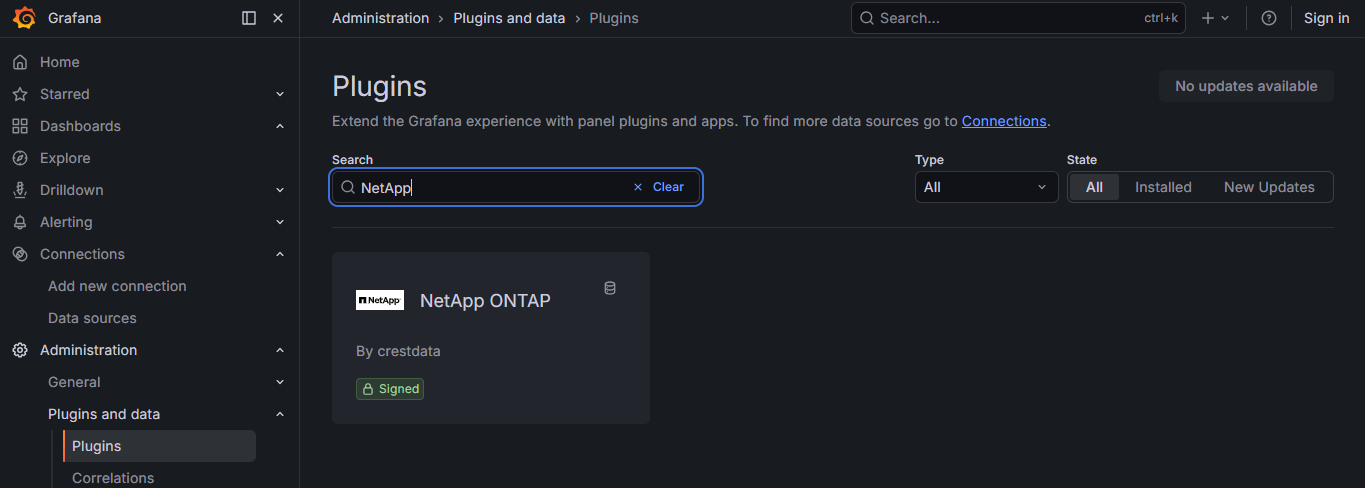This screenshot has width=1365, height=488.
Task: Open General under Administration
Action: point(74,382)
